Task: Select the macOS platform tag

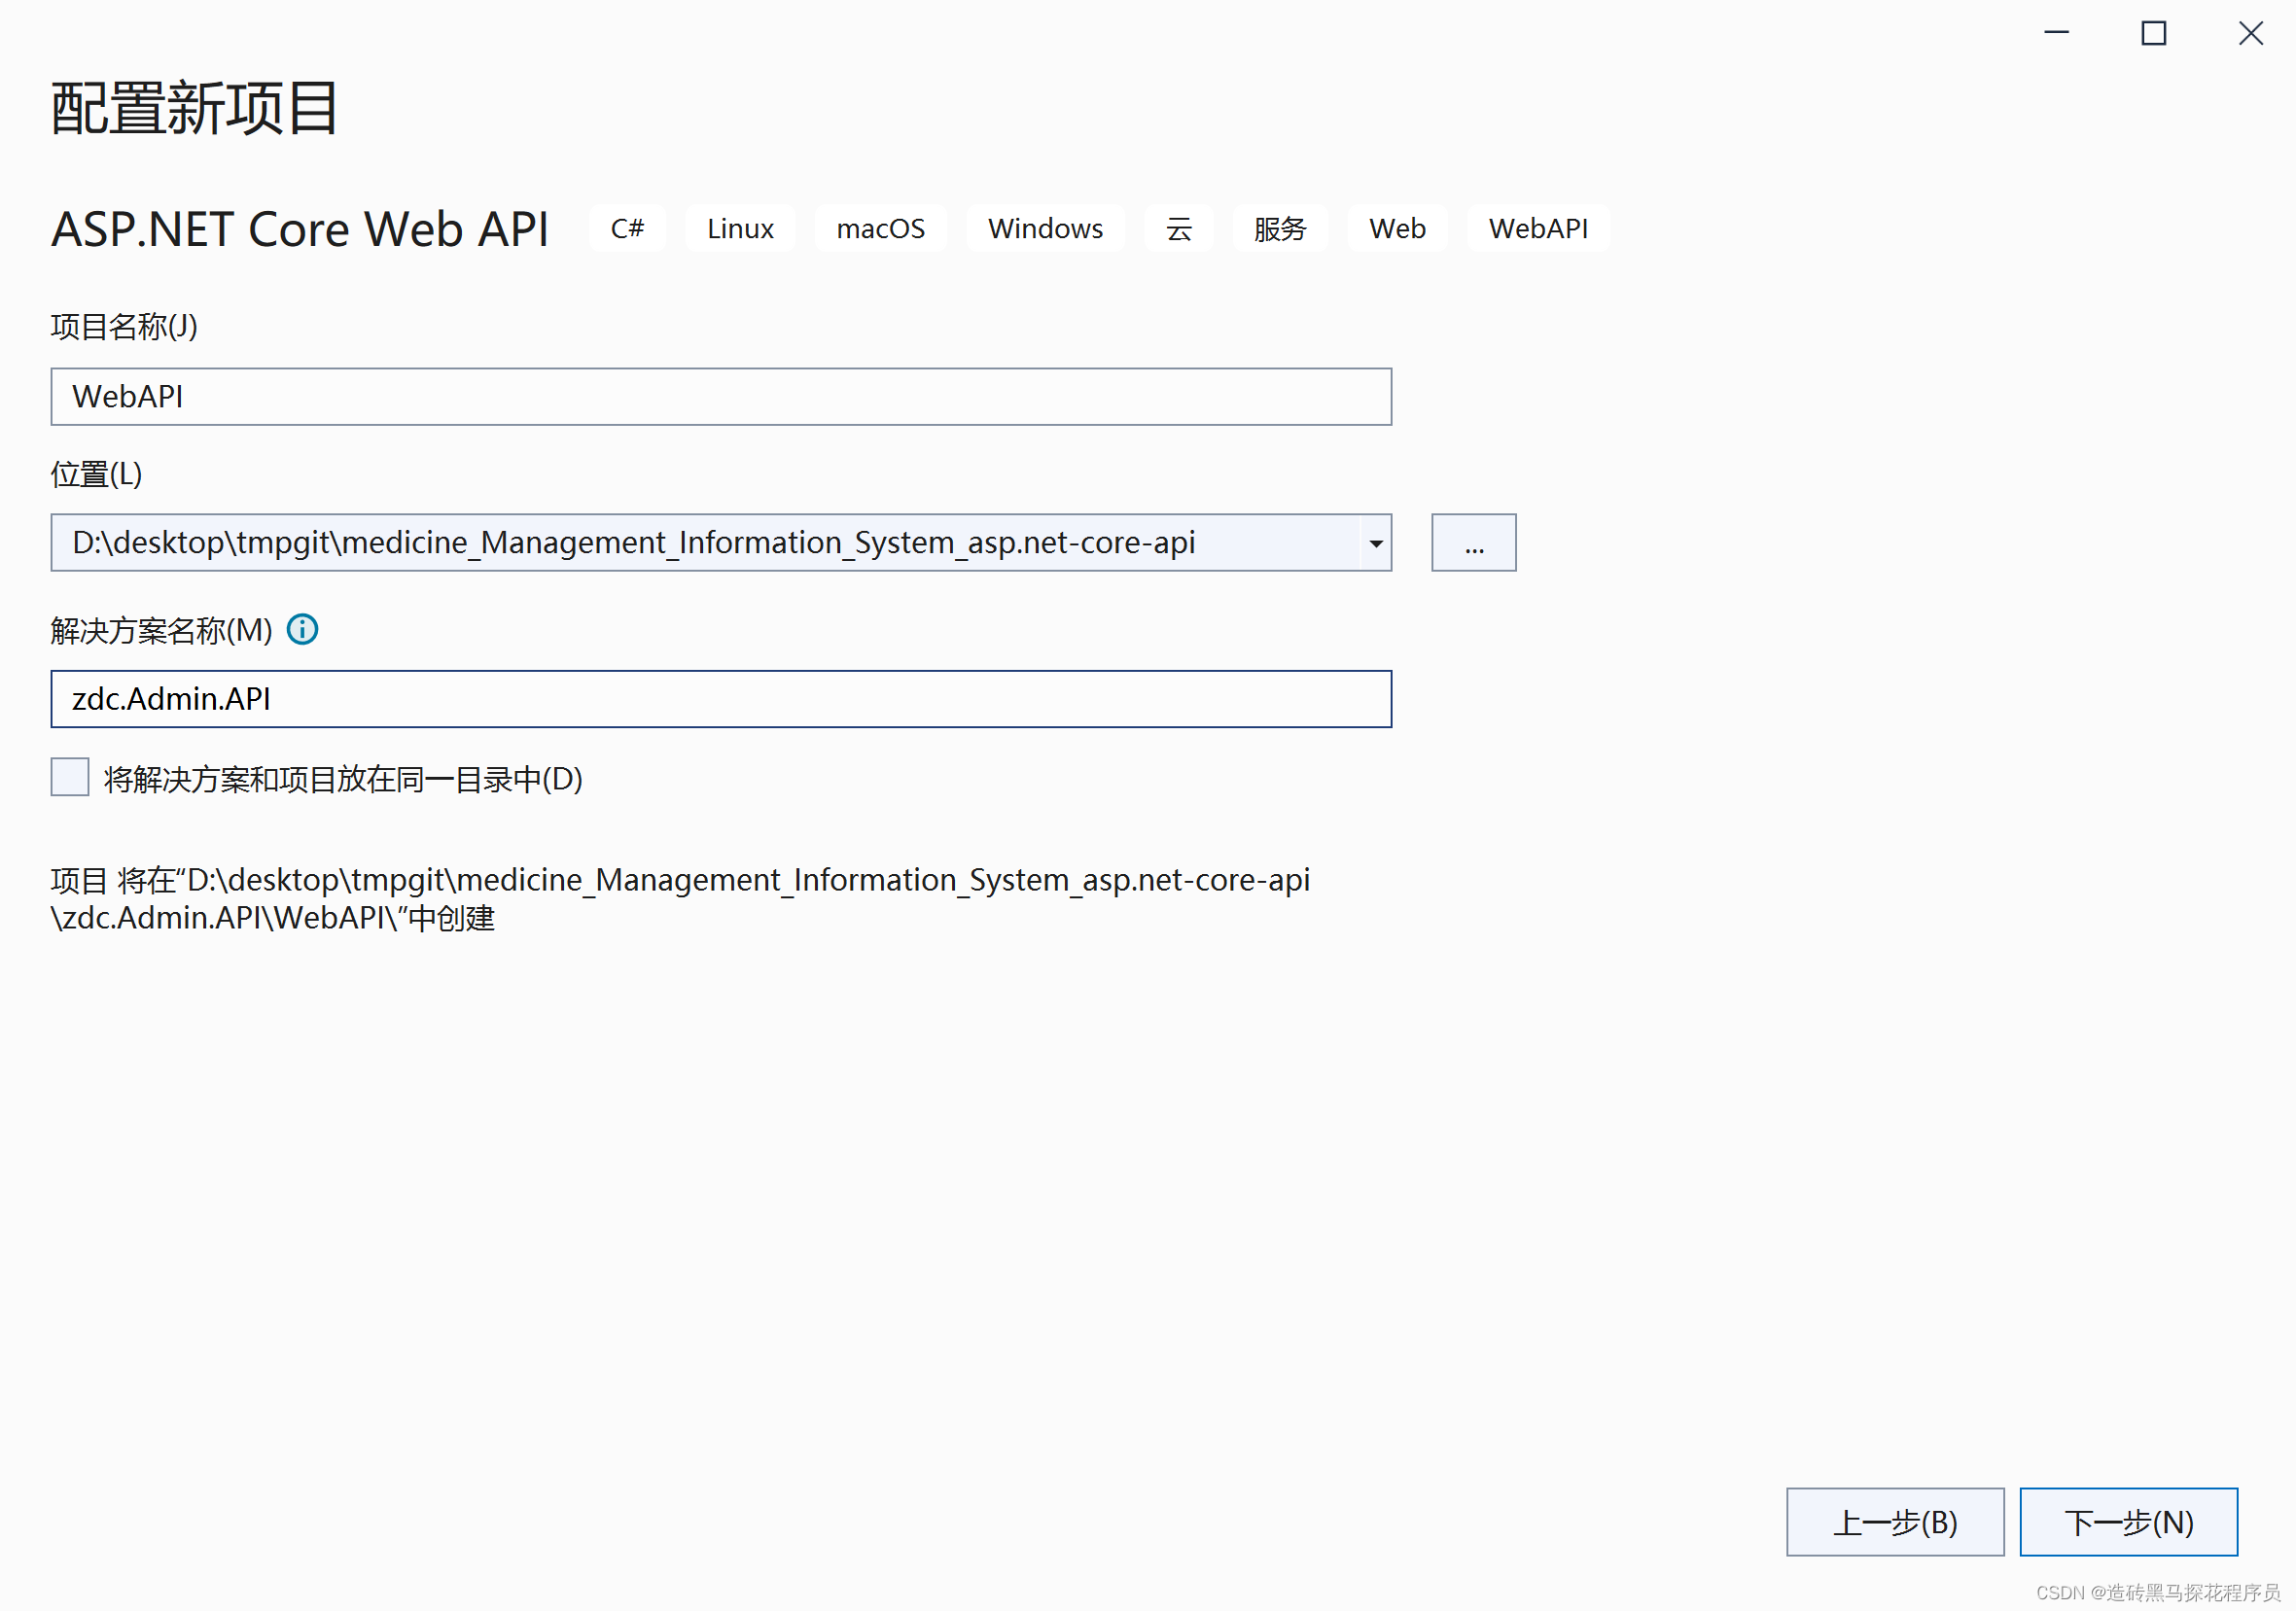Action: (x=880, y=228)
